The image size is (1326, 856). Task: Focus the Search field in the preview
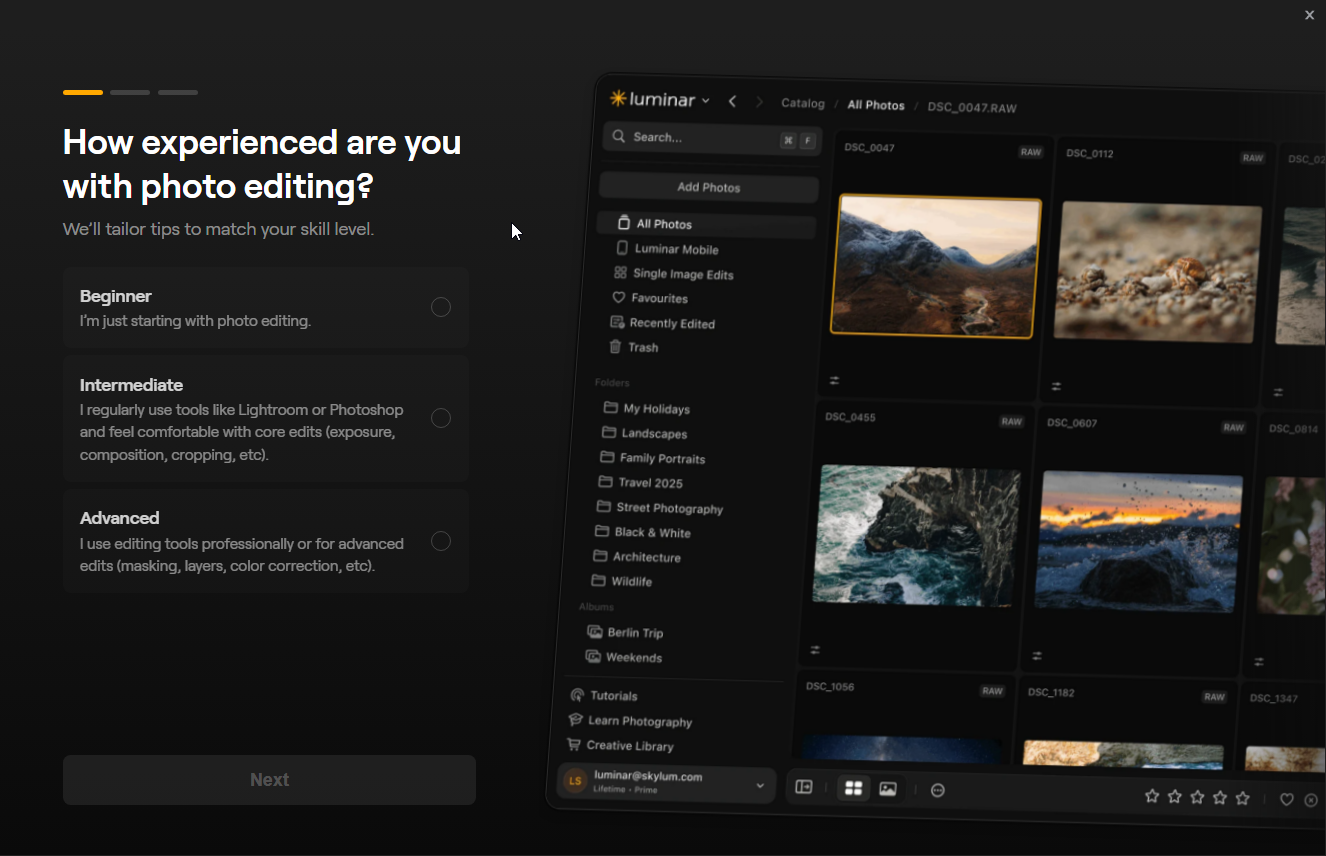pyautogui.click(x=712, y=138)
